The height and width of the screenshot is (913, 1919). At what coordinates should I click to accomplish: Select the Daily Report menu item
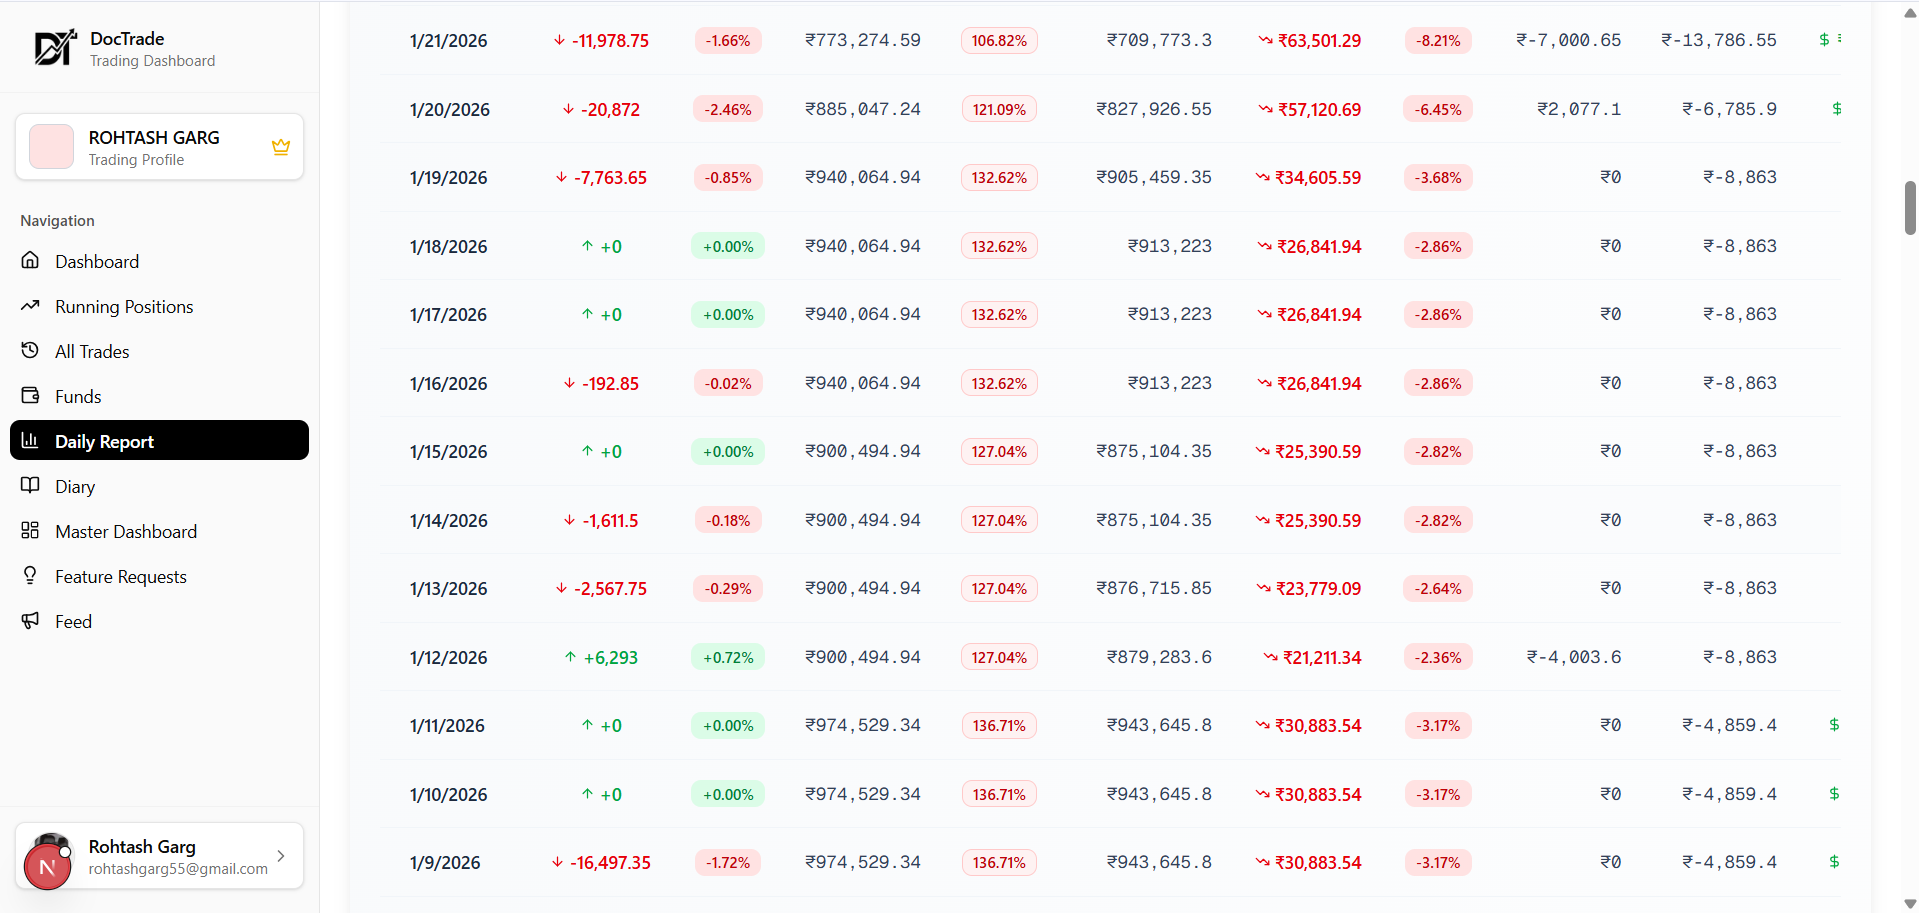[159, 441]
